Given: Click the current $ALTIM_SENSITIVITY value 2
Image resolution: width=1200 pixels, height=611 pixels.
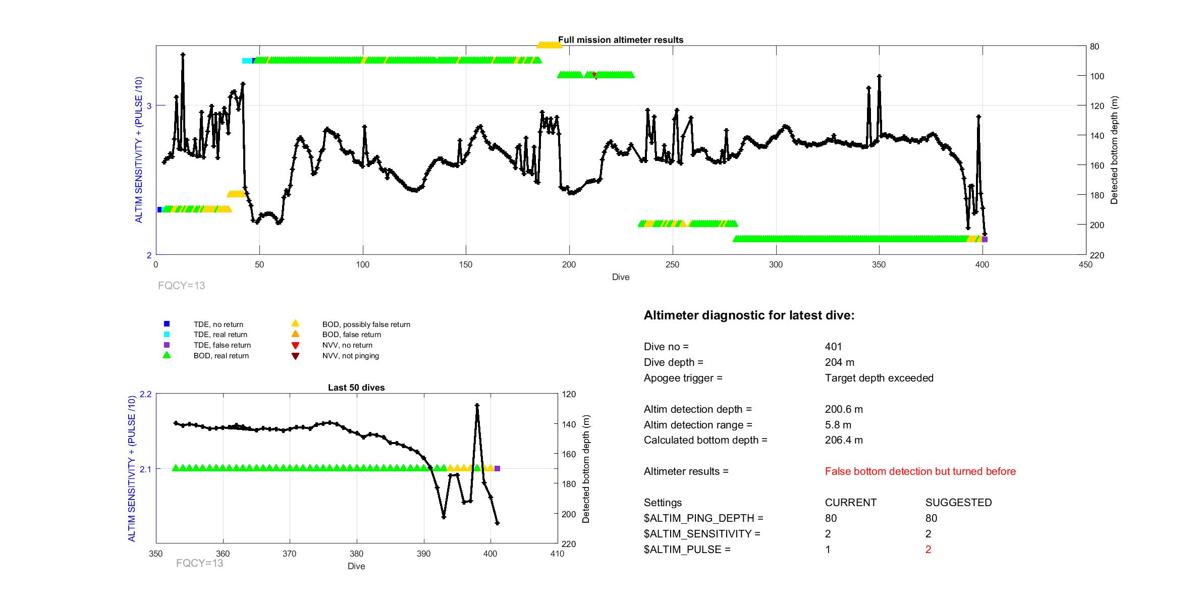Looking at the screenshot, I should tap(828, 534).
